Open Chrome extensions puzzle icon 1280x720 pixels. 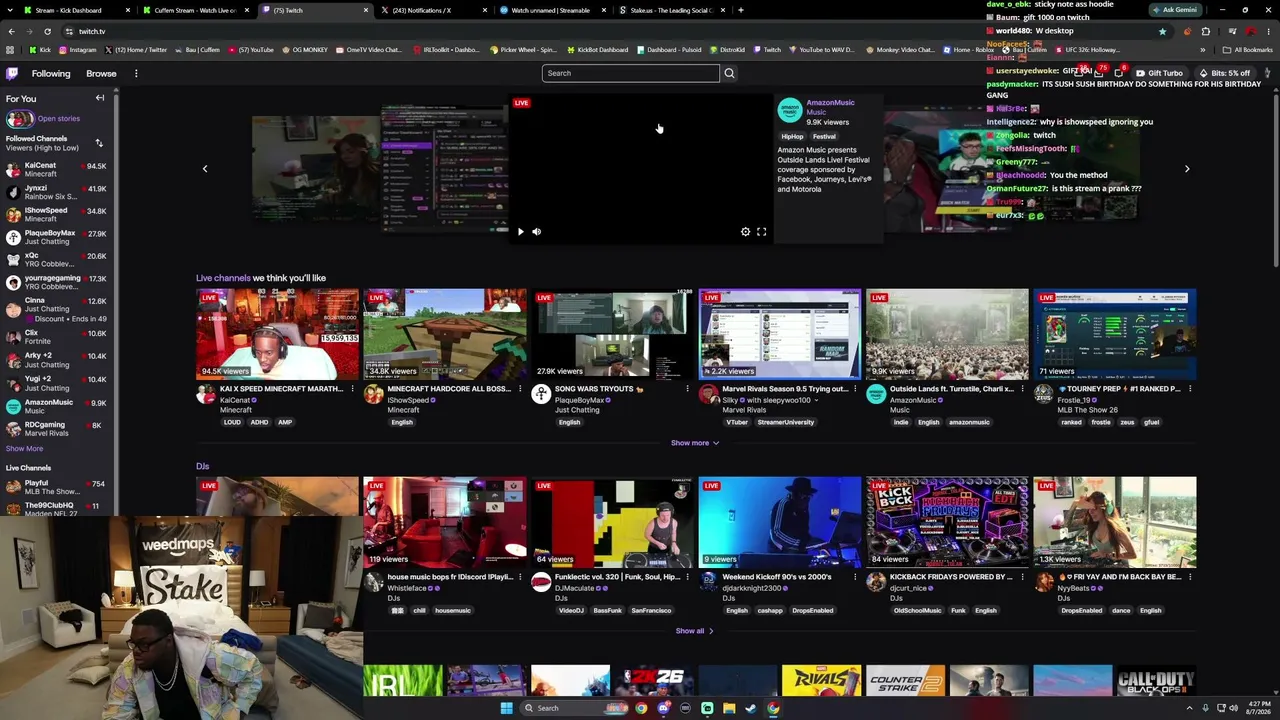tap(1206, 31)
